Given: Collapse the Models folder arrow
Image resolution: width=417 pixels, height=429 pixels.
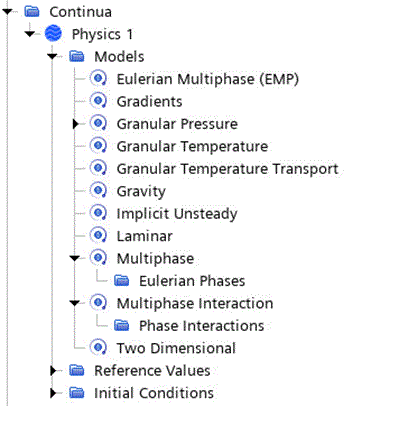Looking at the screenshot, I should point(52,56).
